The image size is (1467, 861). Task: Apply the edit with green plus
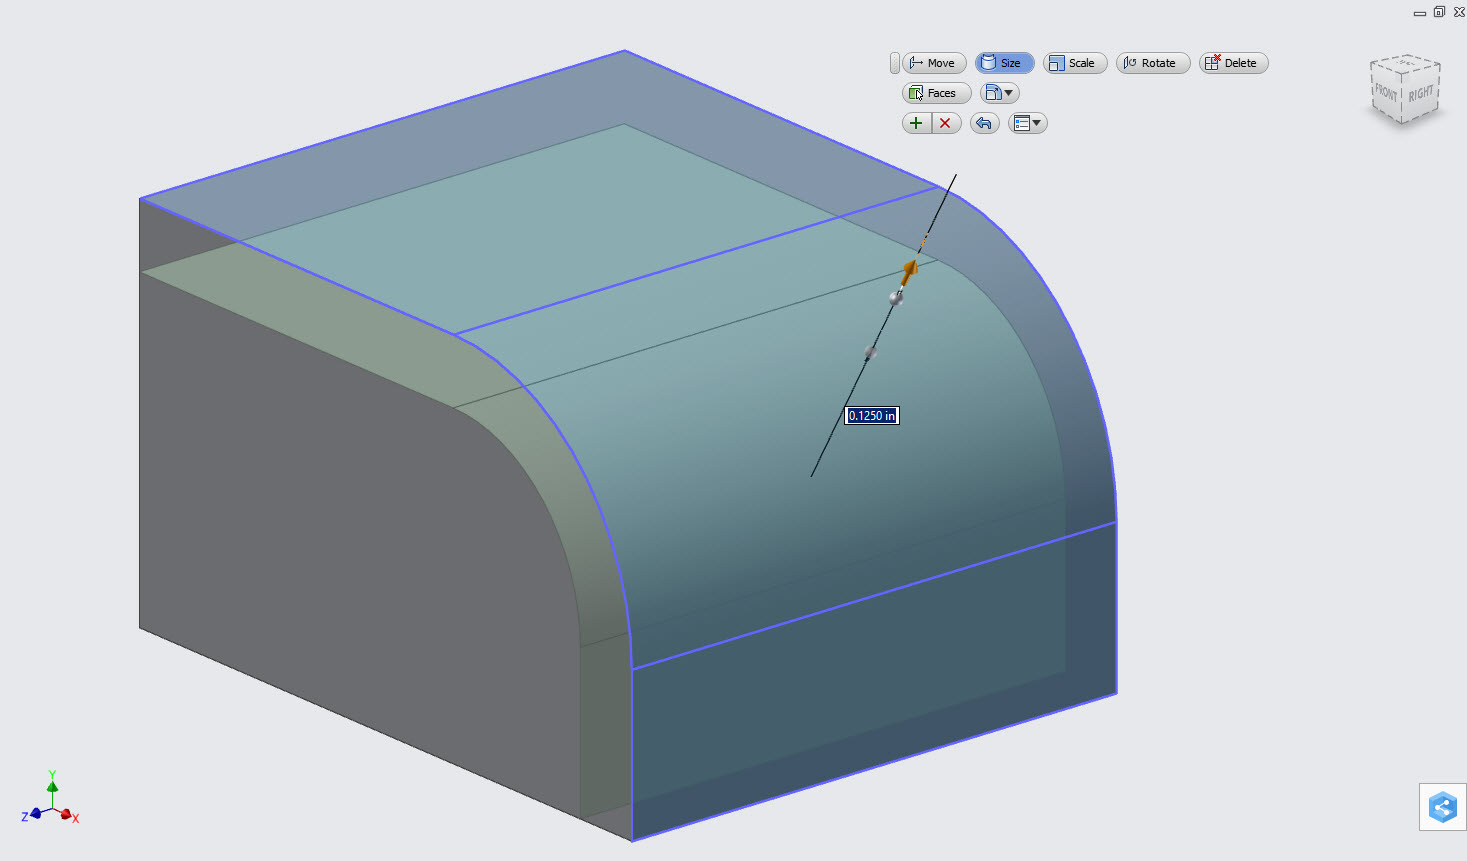[x=916, y=123]
